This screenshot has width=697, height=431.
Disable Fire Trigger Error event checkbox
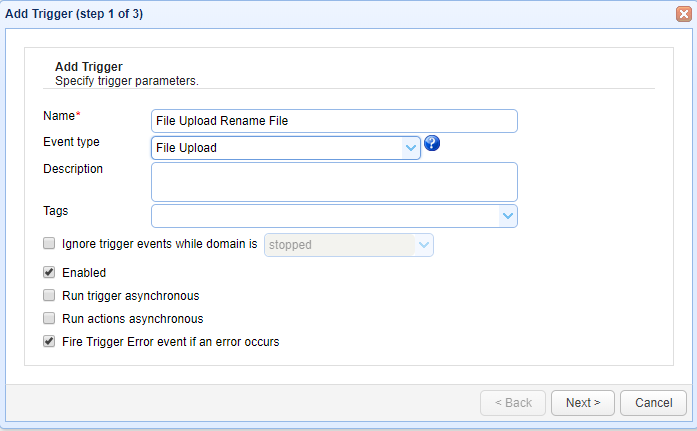coord(49,342)
